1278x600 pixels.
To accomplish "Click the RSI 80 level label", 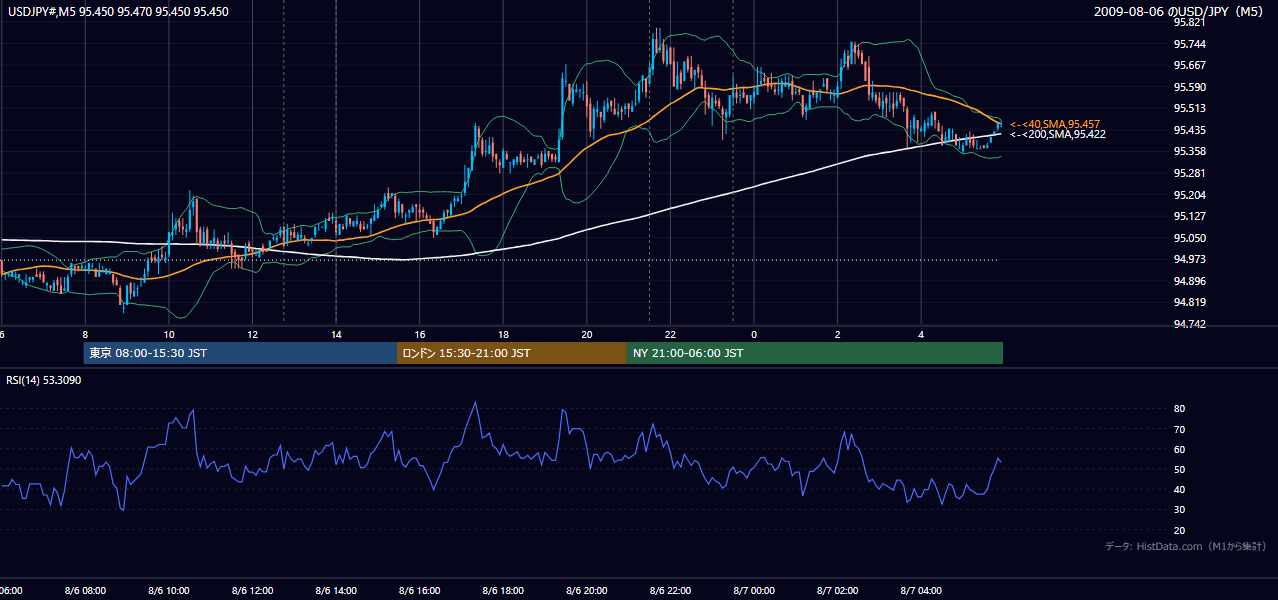I will (x=1179, y=409).
